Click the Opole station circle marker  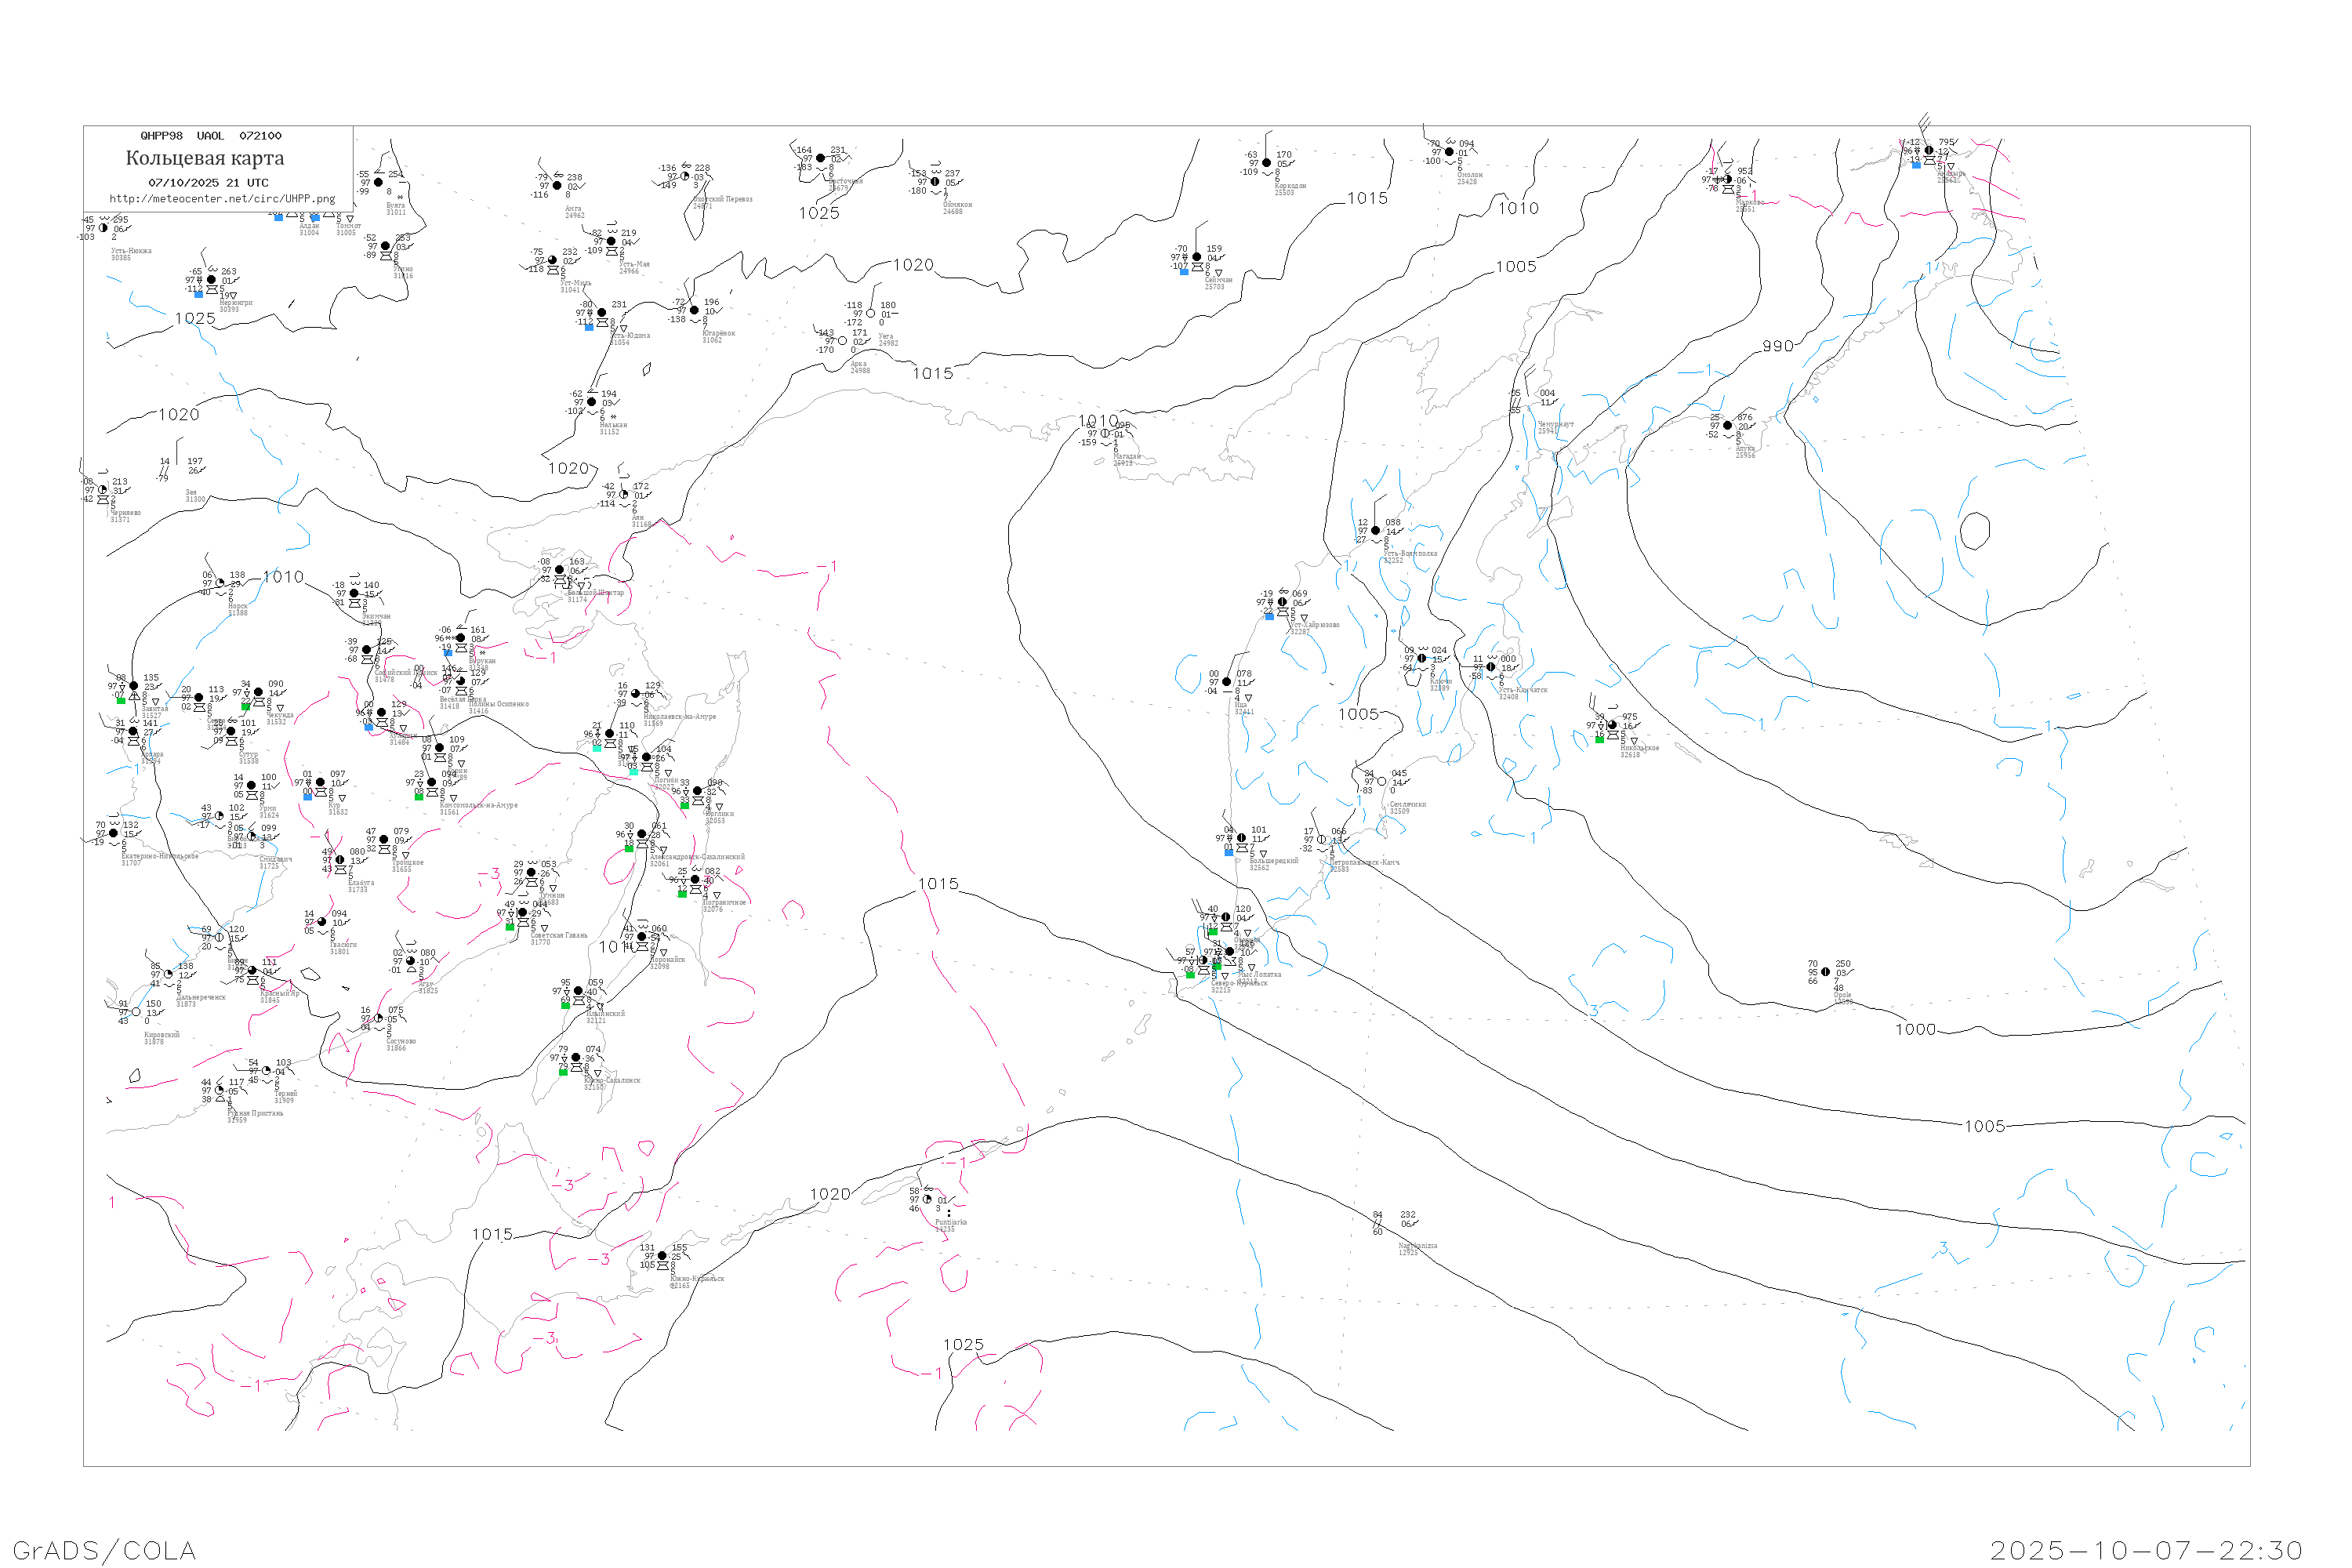1825,972
